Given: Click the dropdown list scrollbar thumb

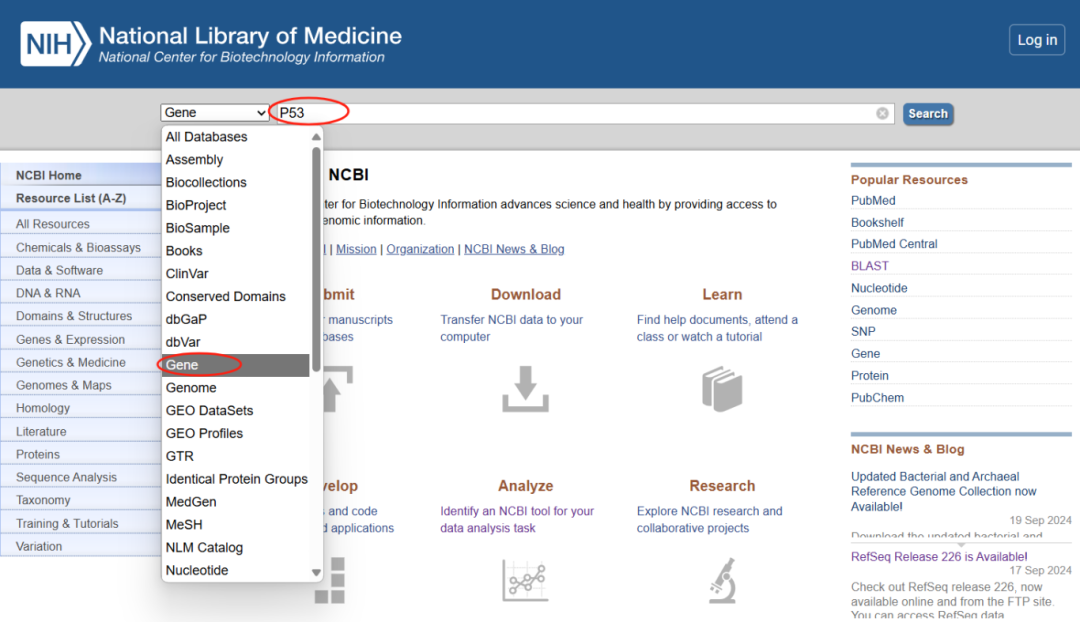Looking at the screenshot, I should tap(316, 260).
